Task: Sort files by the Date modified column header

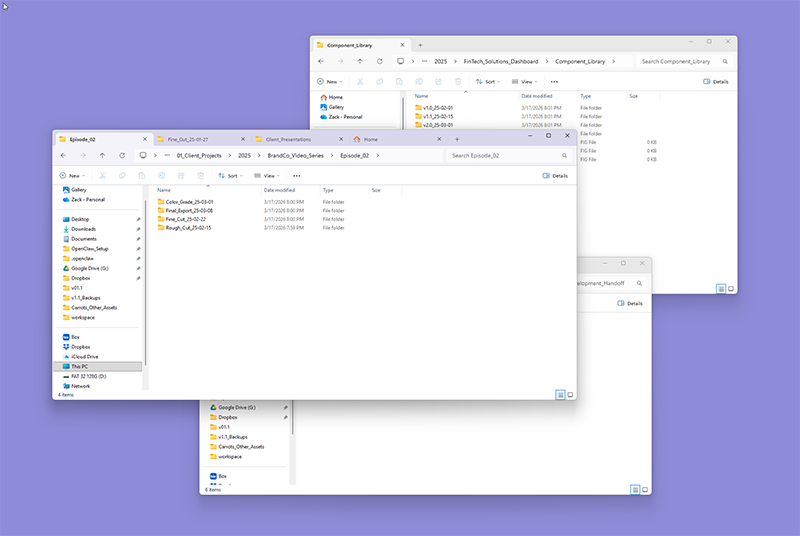Action: [279, 189]
